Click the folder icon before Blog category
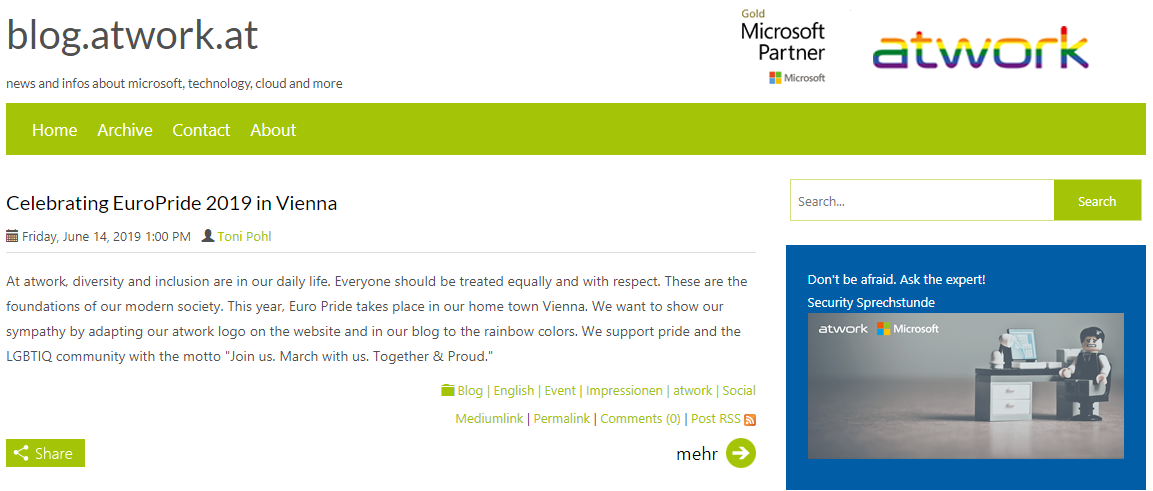Screen dimensions: 1153x491 [448, 390]
